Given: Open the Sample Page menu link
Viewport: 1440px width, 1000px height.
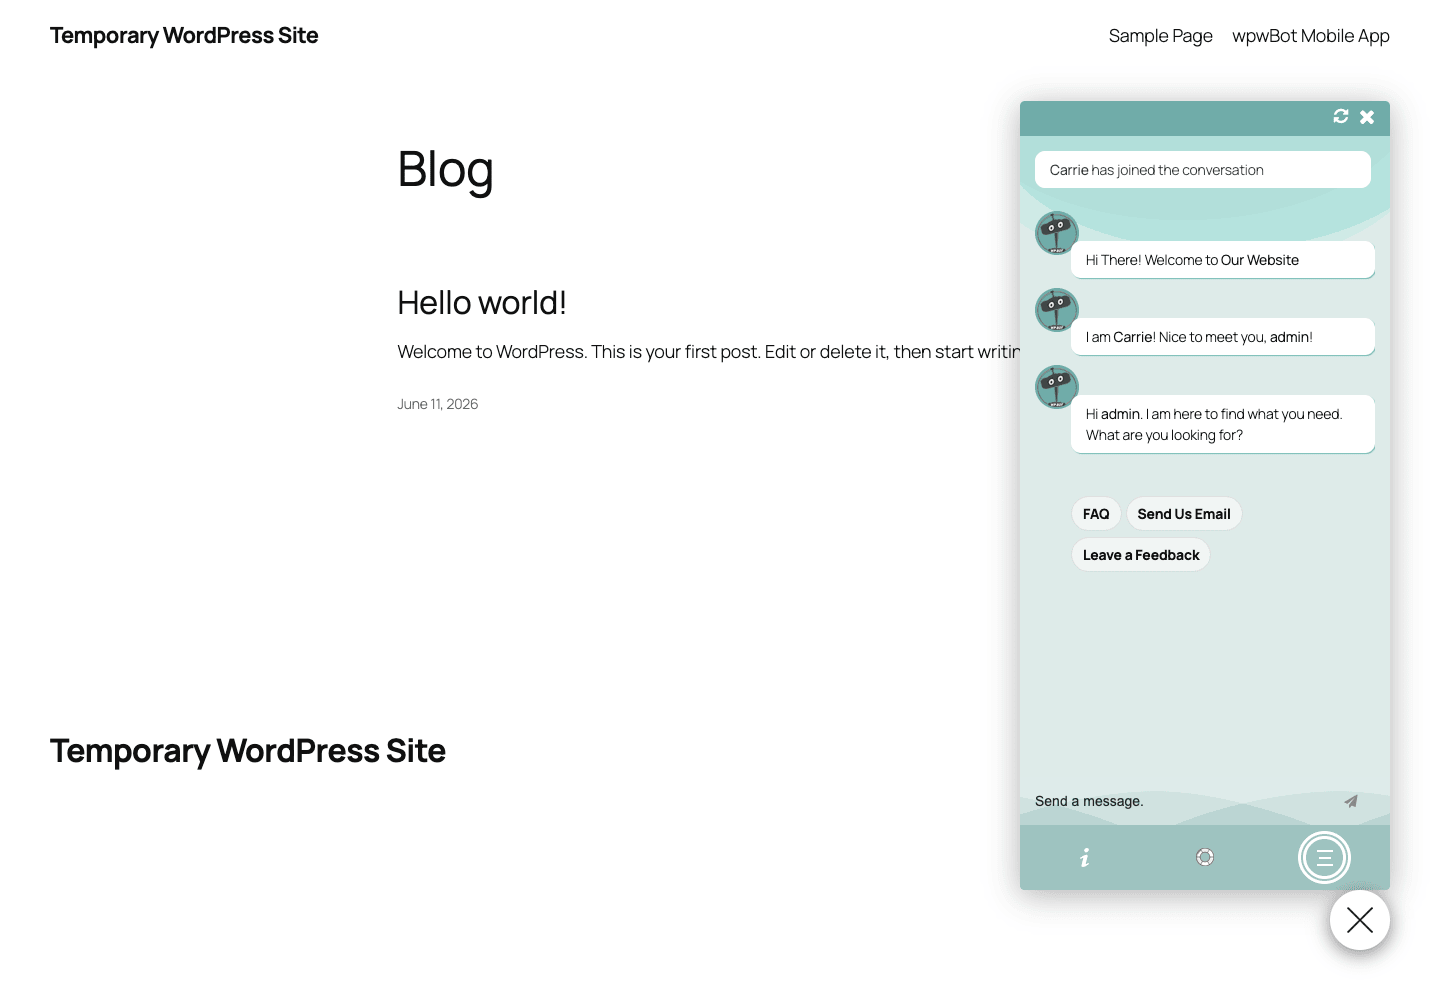Looking at the screenshot, I should [1160, 36].
